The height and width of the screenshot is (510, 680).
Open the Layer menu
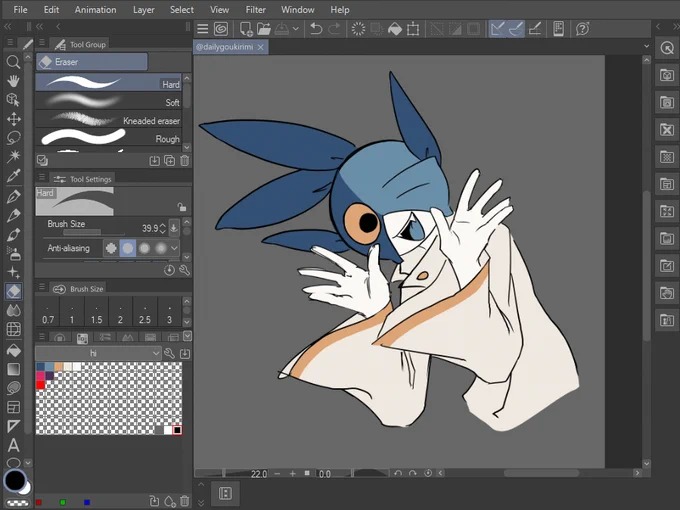(x=144, y=10)
